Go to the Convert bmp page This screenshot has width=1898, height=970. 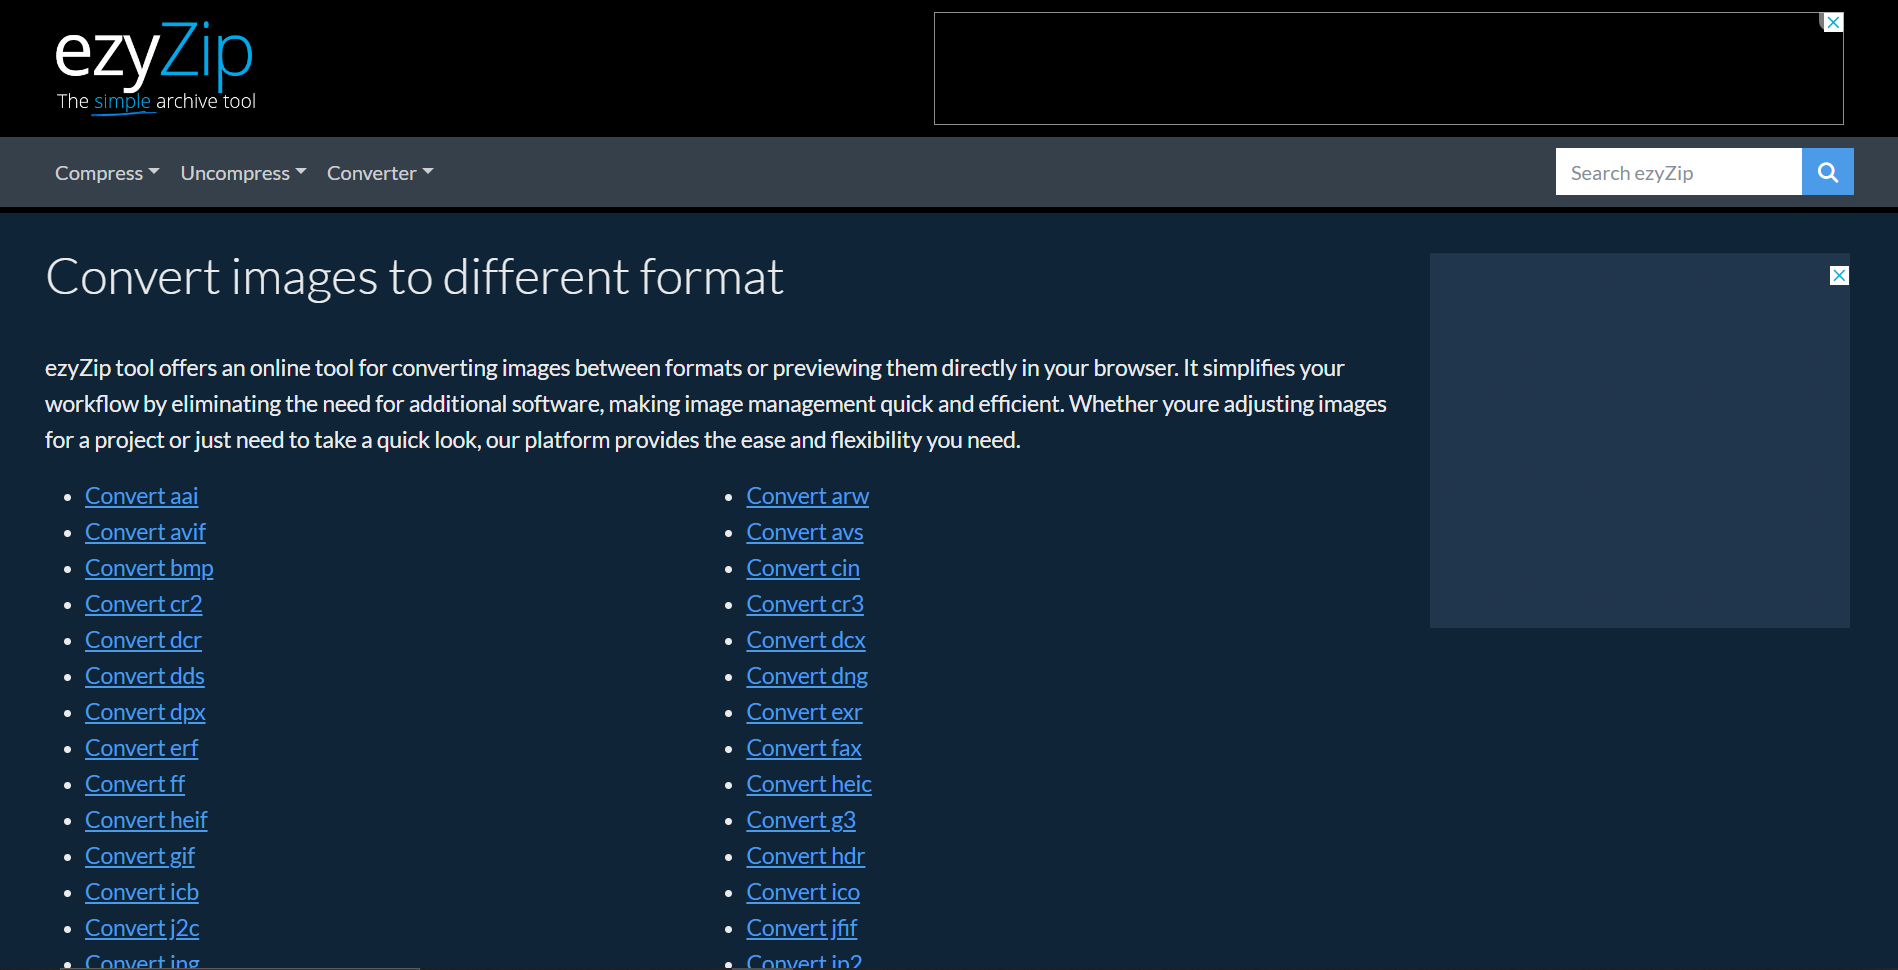[x=149, y=568]
